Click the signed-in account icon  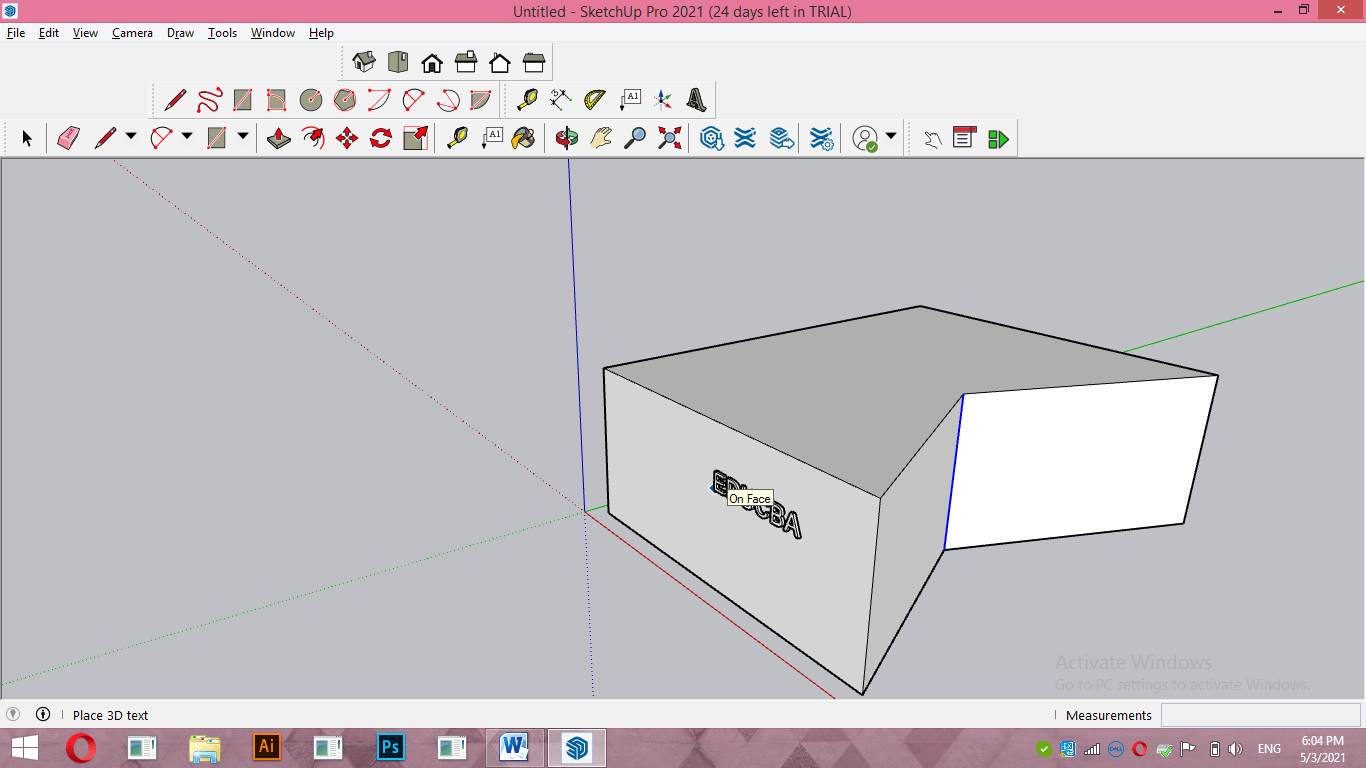pos(865,138)
